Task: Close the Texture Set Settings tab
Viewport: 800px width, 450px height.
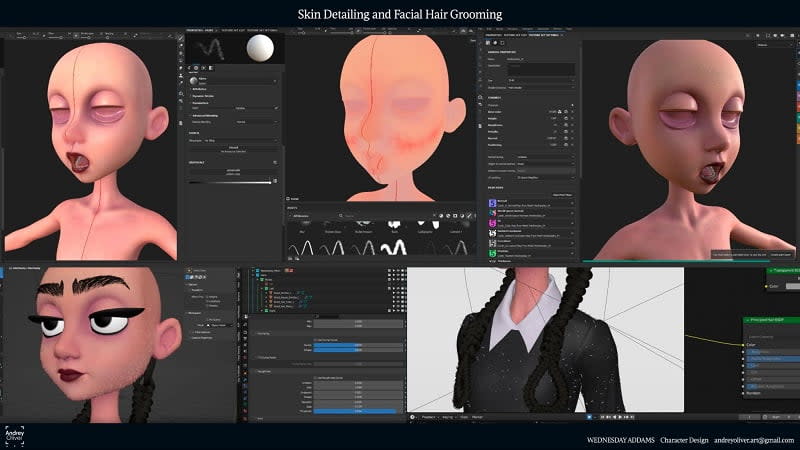Action: 562,35
